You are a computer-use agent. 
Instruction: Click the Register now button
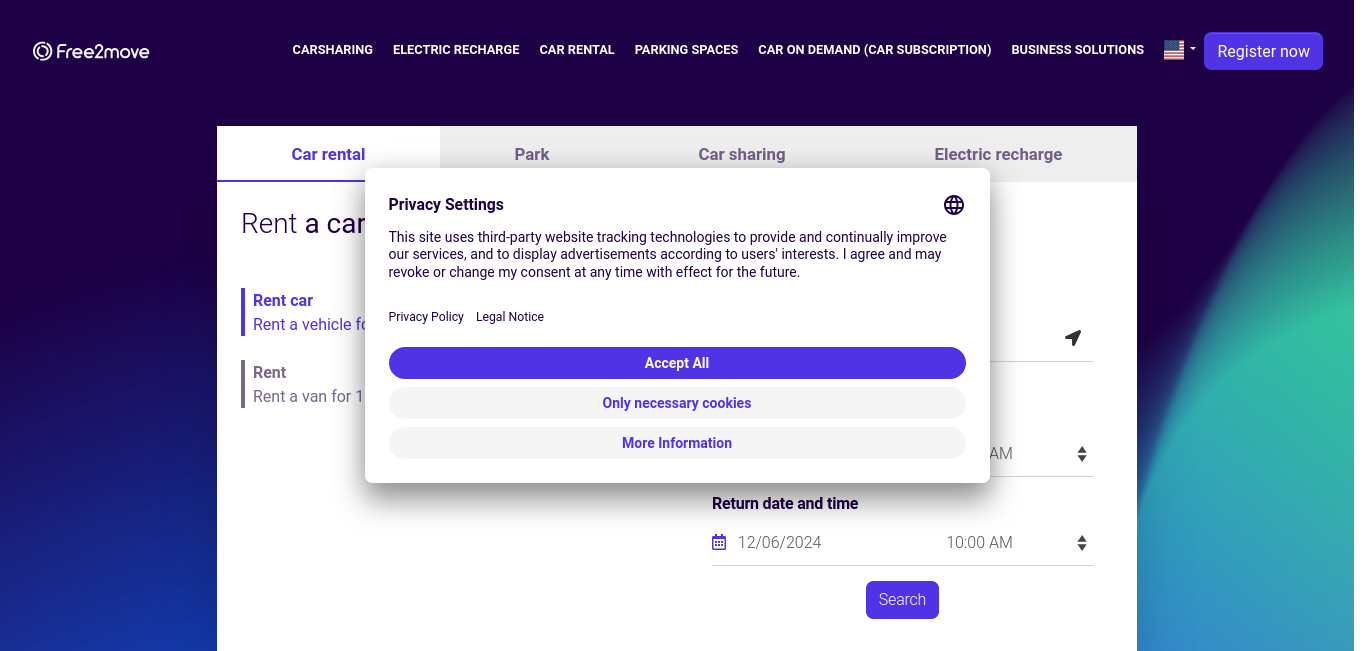coord(1263,51)
